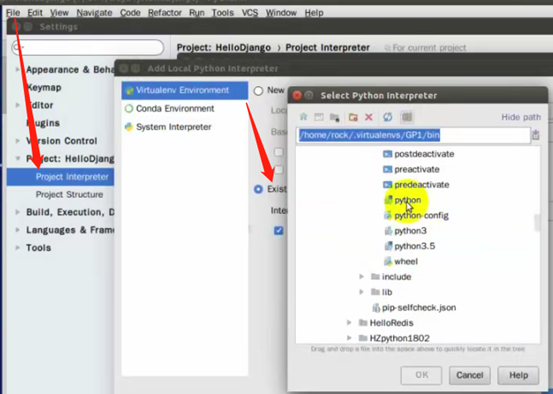This screenshot has width=553, height=394.
Task: Open the Navigate menu
Action: 94,13
